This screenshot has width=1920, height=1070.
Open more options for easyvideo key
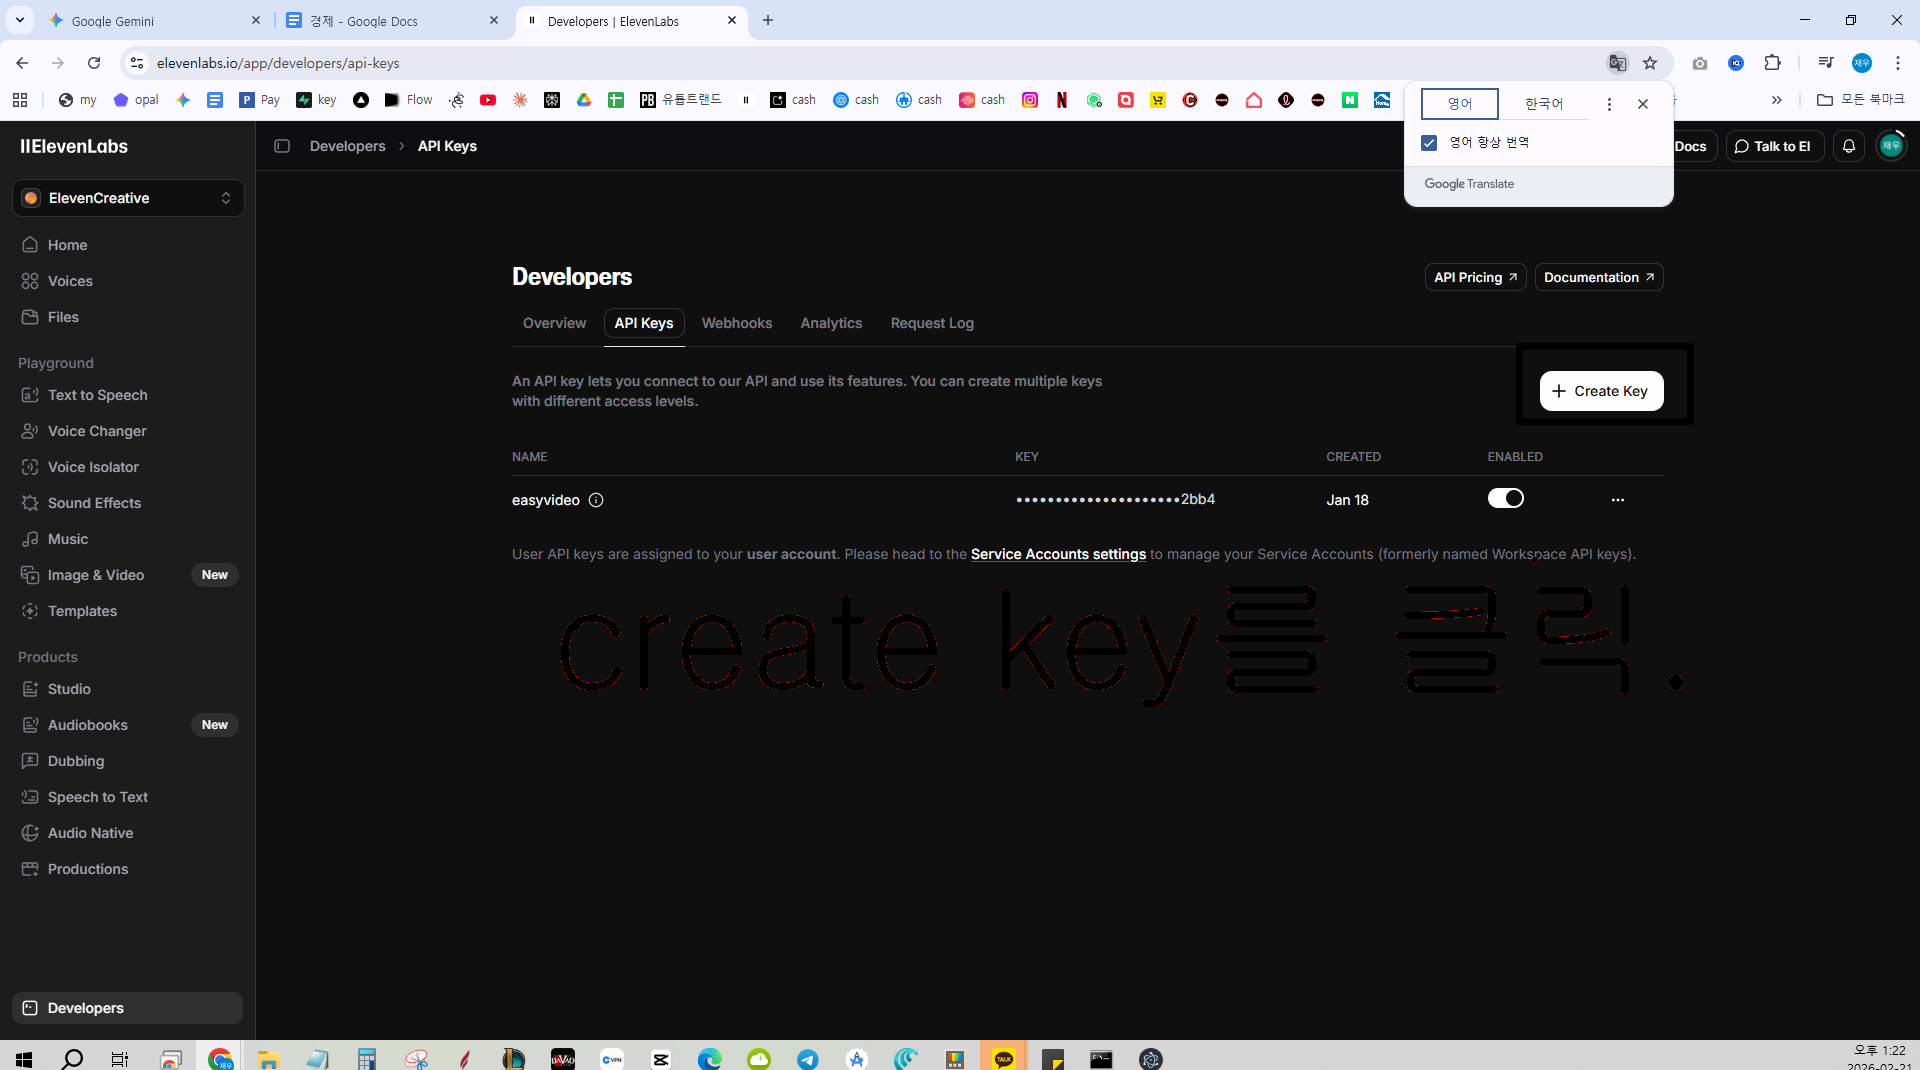coord(1618,500)
